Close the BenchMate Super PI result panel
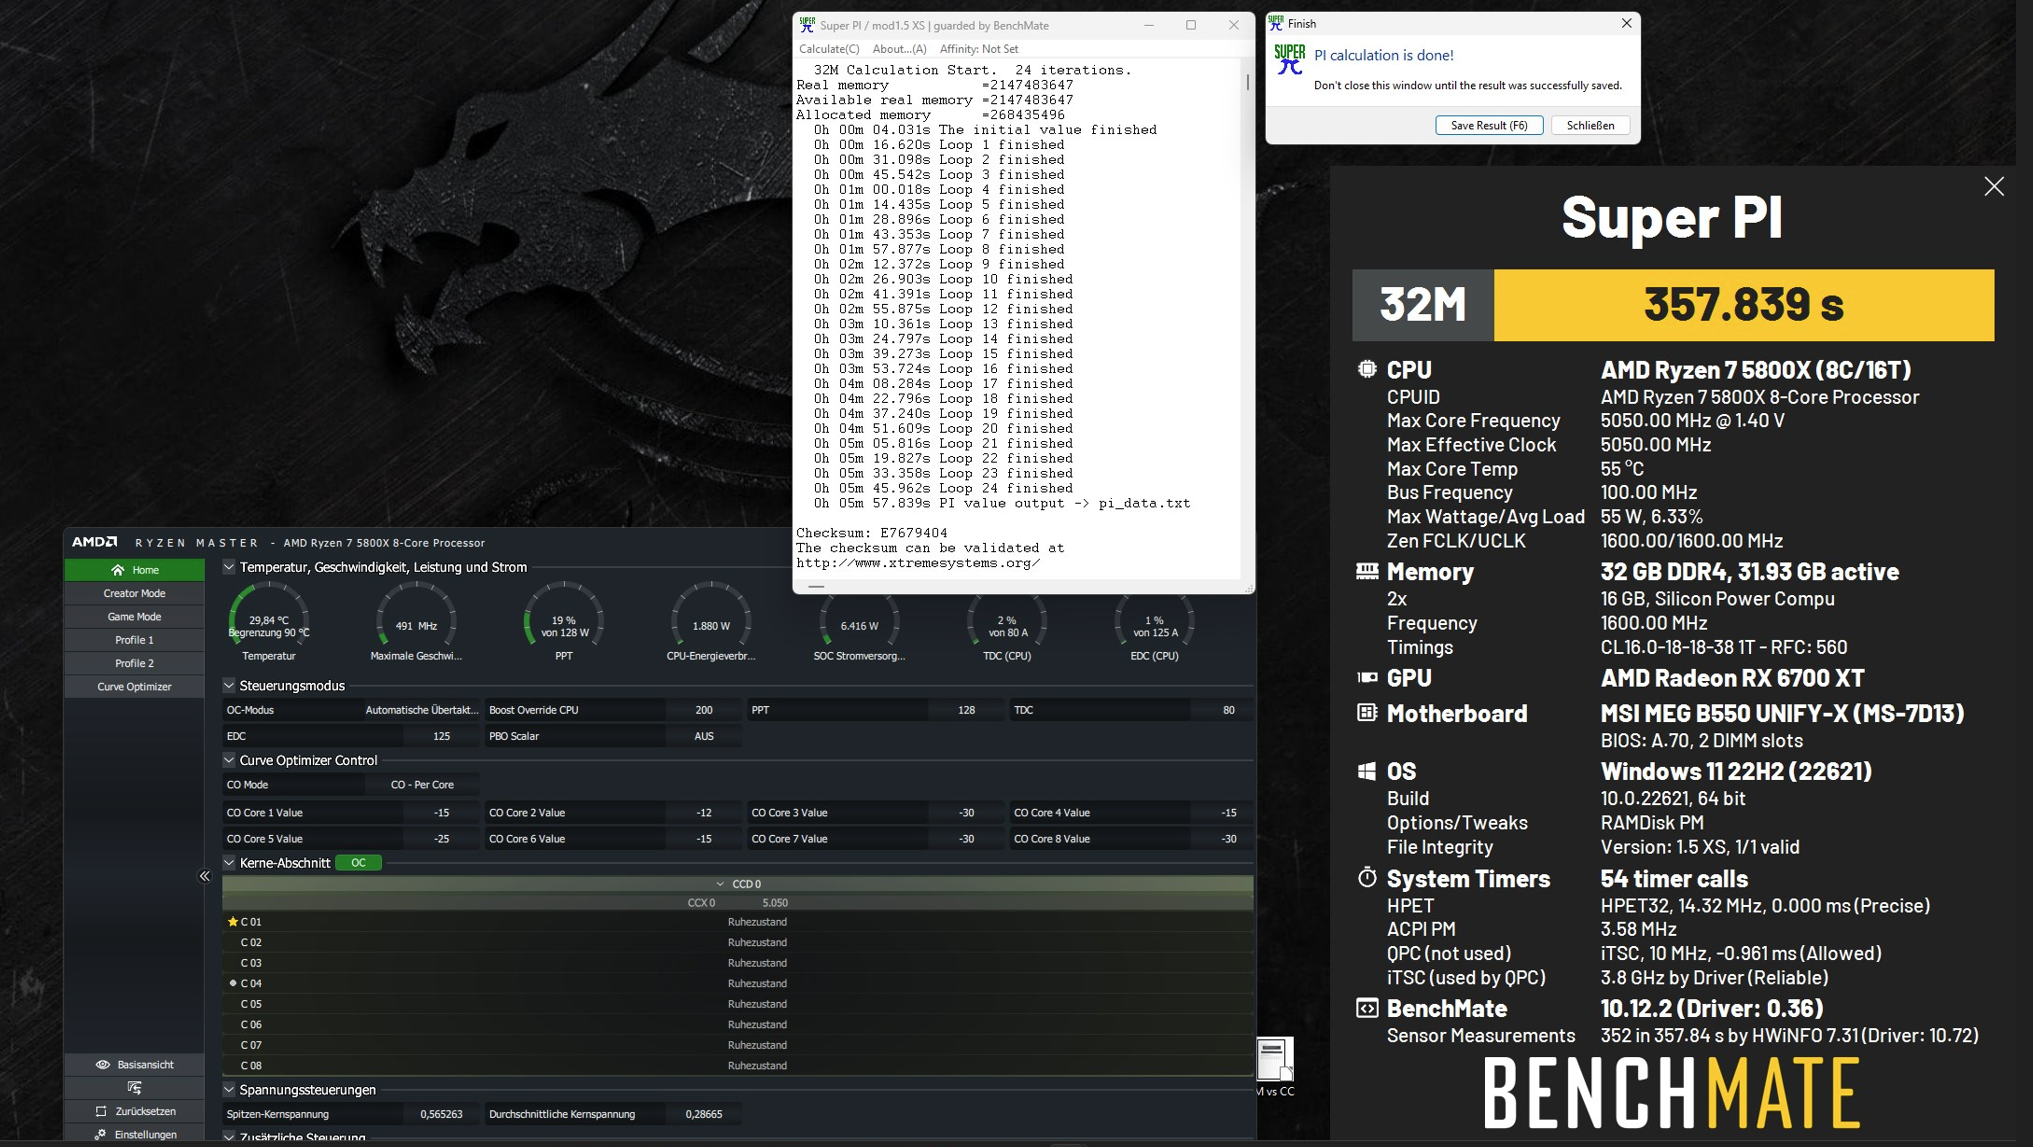 [1993, 187]
